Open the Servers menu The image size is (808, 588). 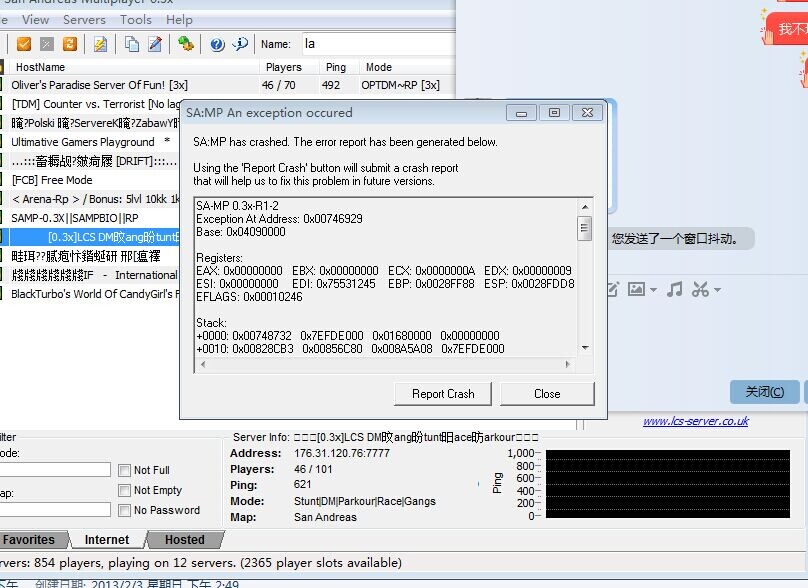pos(84,20)
